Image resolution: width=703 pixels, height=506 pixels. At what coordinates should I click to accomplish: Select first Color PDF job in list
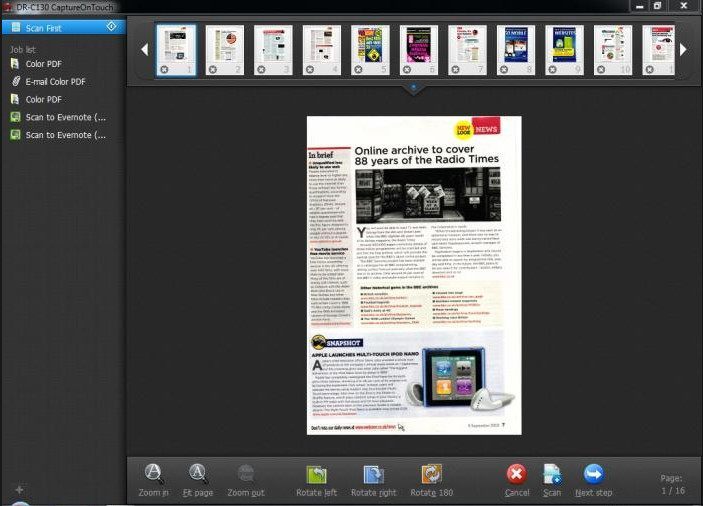(42, 64)
